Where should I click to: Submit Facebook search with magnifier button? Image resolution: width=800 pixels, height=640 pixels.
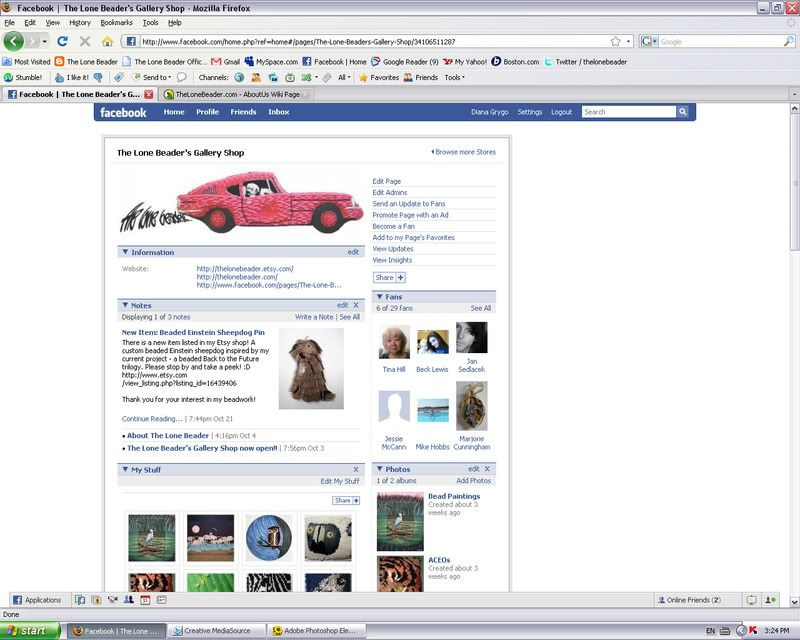(x=683, y=112)
